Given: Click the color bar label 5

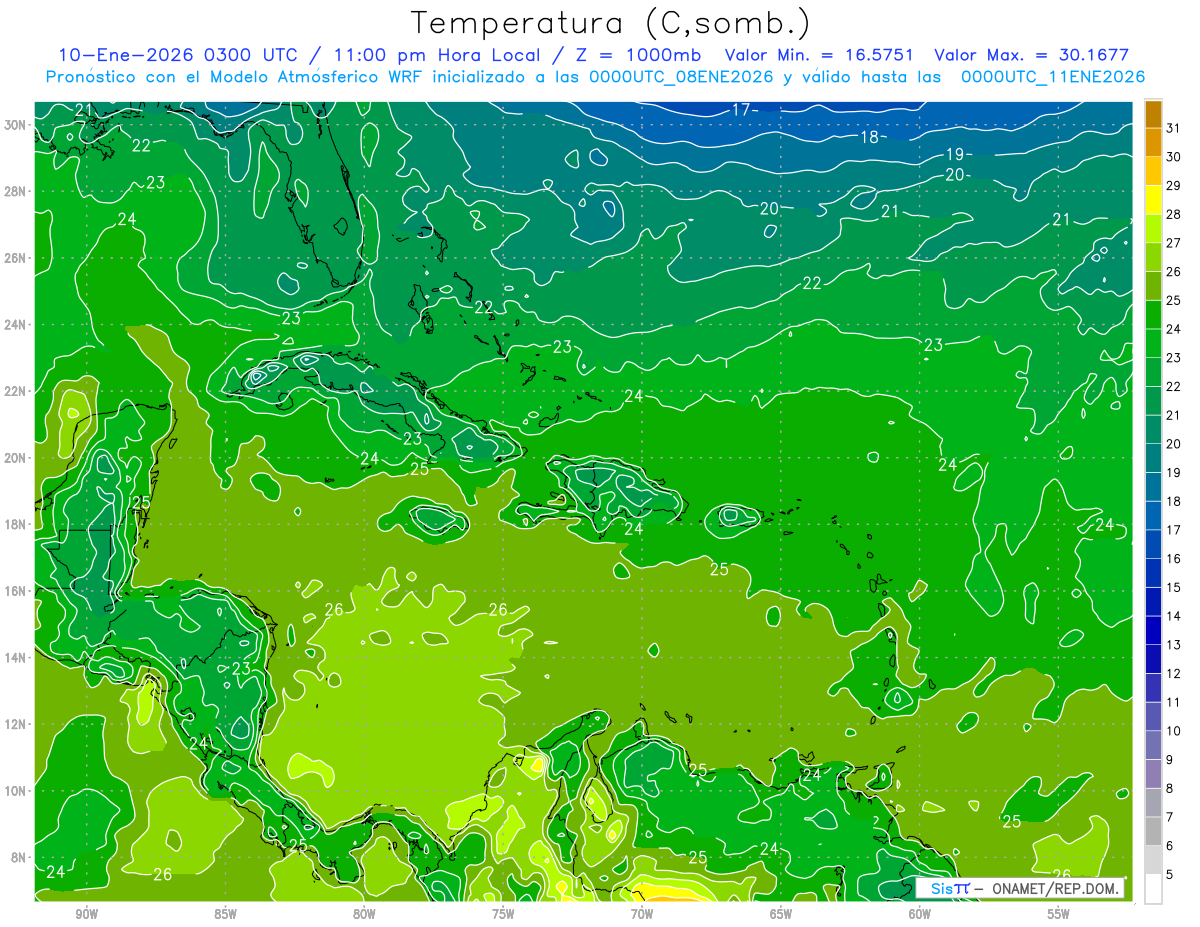Looking at the screenshot, I should pos(1171,875).
